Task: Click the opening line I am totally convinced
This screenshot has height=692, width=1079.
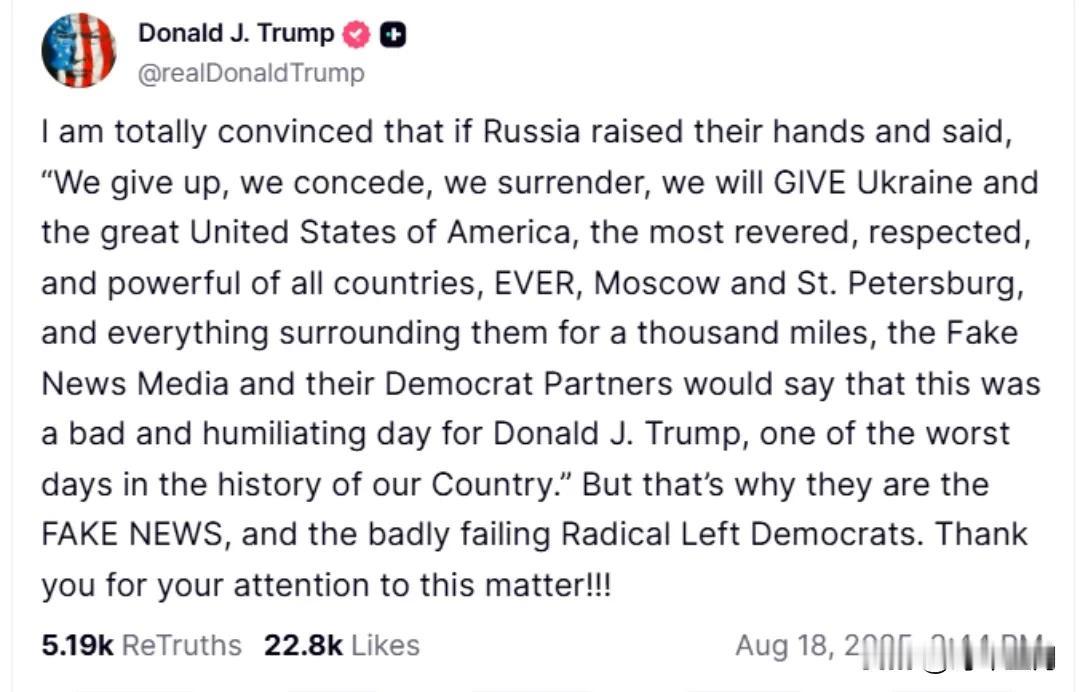Action: pos(207,132)
